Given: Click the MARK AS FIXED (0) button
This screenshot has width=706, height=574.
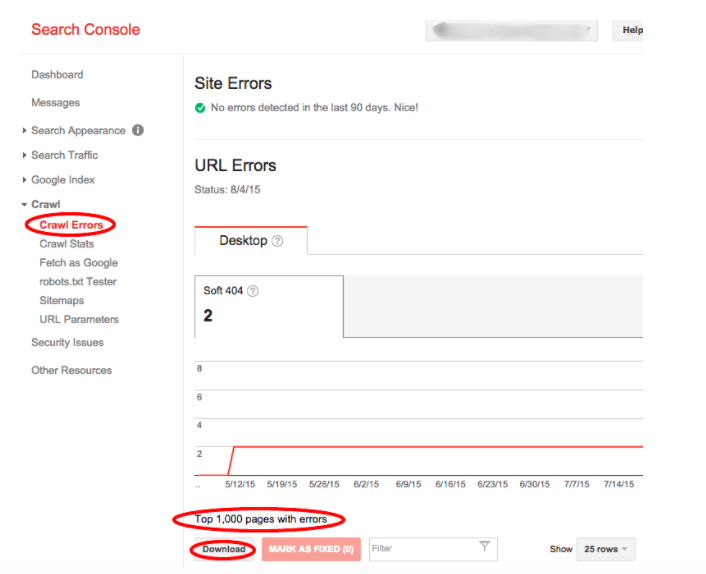Looking at the screenshot, I should [311, 549].
